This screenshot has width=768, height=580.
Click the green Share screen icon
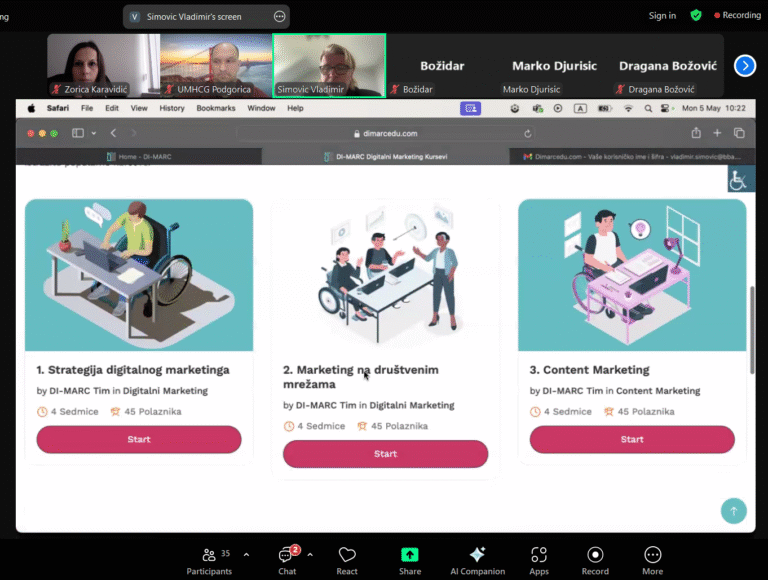pyautogui.click(x=410, y=555)
